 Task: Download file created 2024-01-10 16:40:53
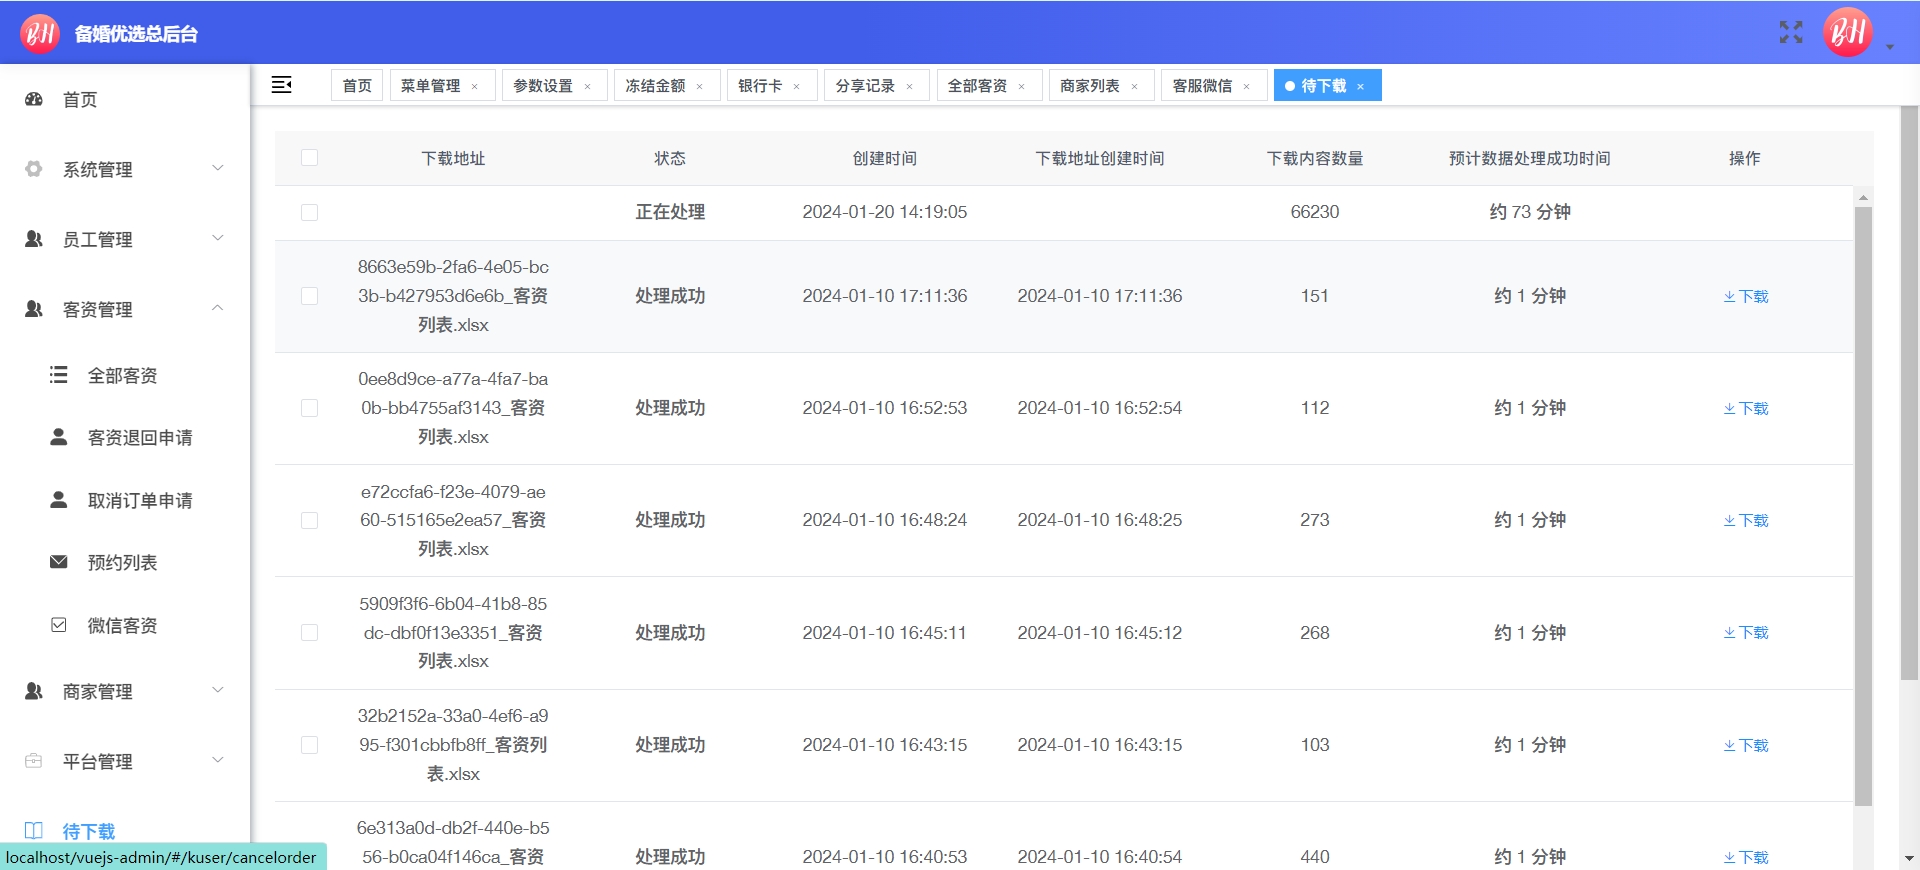1746,857
